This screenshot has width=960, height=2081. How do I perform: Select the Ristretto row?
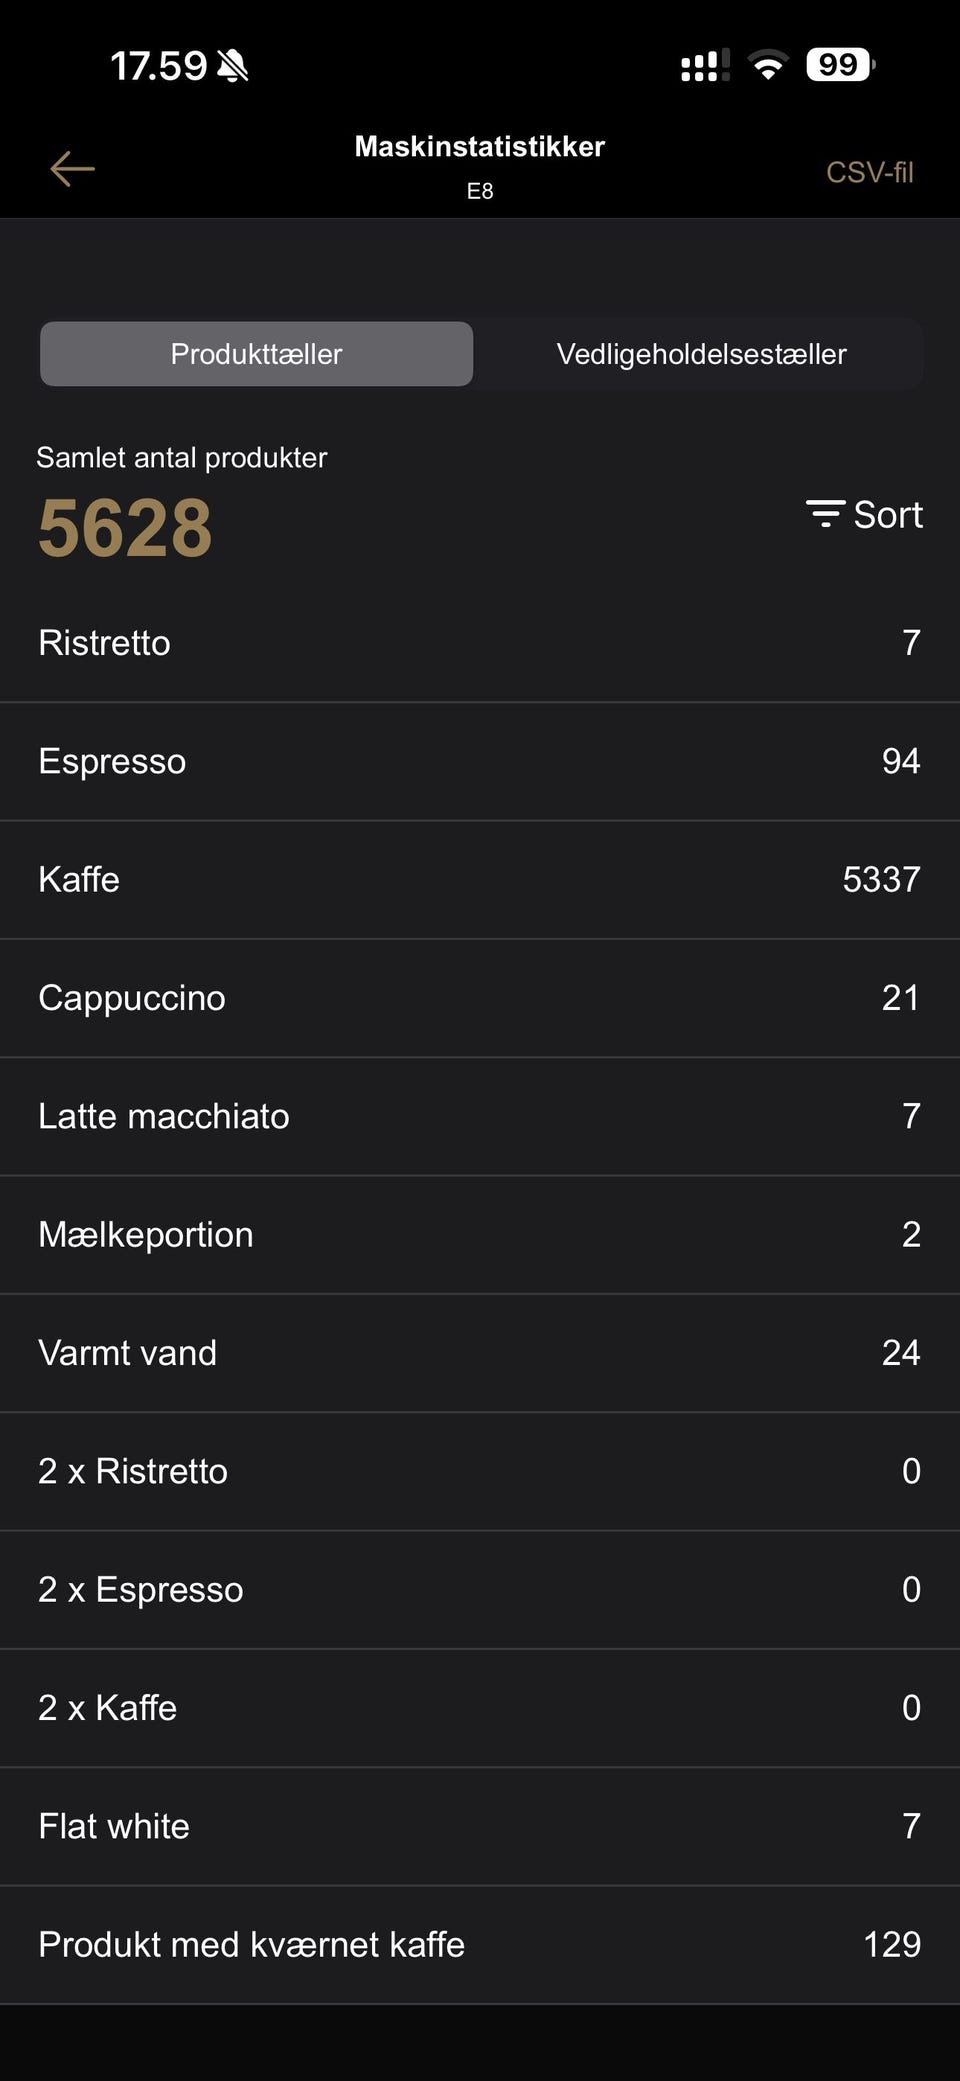click(x=480, y=643)
